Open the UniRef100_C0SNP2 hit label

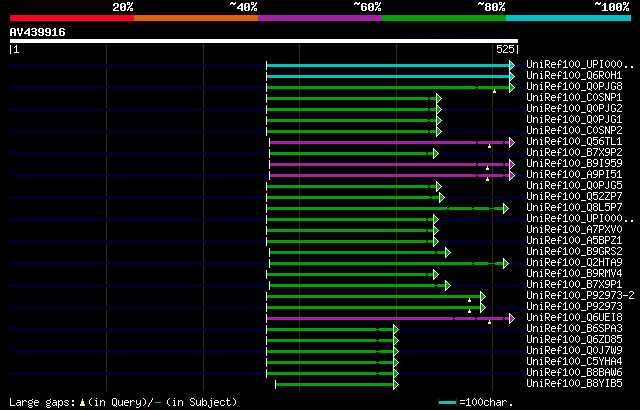pos(574,131)
